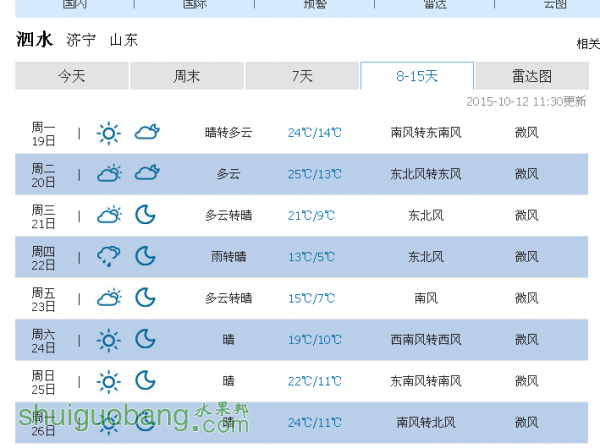Click the 周六 24日 date cell
Viewport: 600px width, 448px height.
43,341
